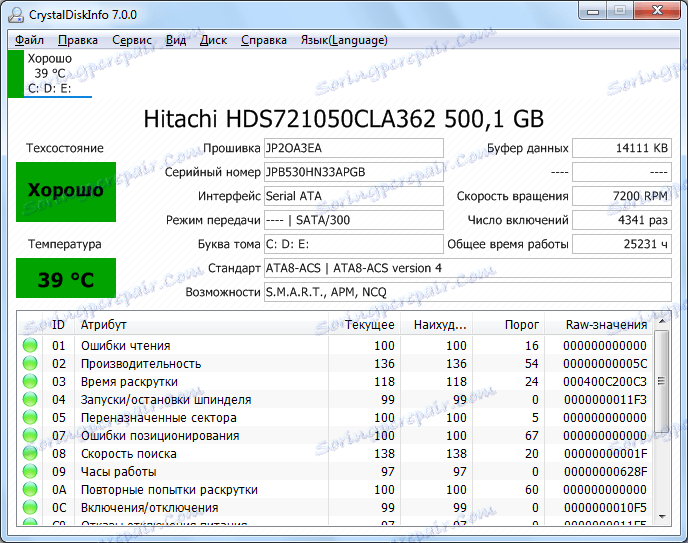Select the Включения/отключения row
The height and width of the screenshot is (543, 688).
pos(336,507)
